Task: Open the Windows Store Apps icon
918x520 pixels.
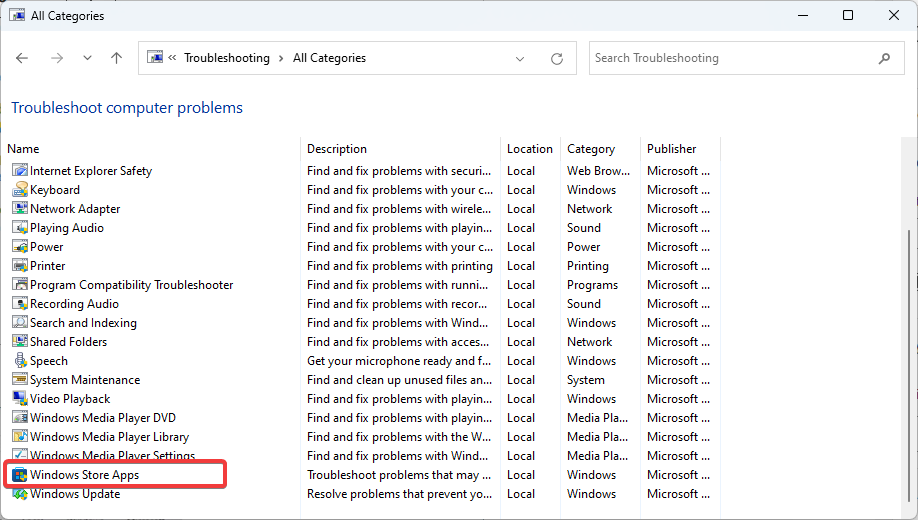Action: (20, 475)
